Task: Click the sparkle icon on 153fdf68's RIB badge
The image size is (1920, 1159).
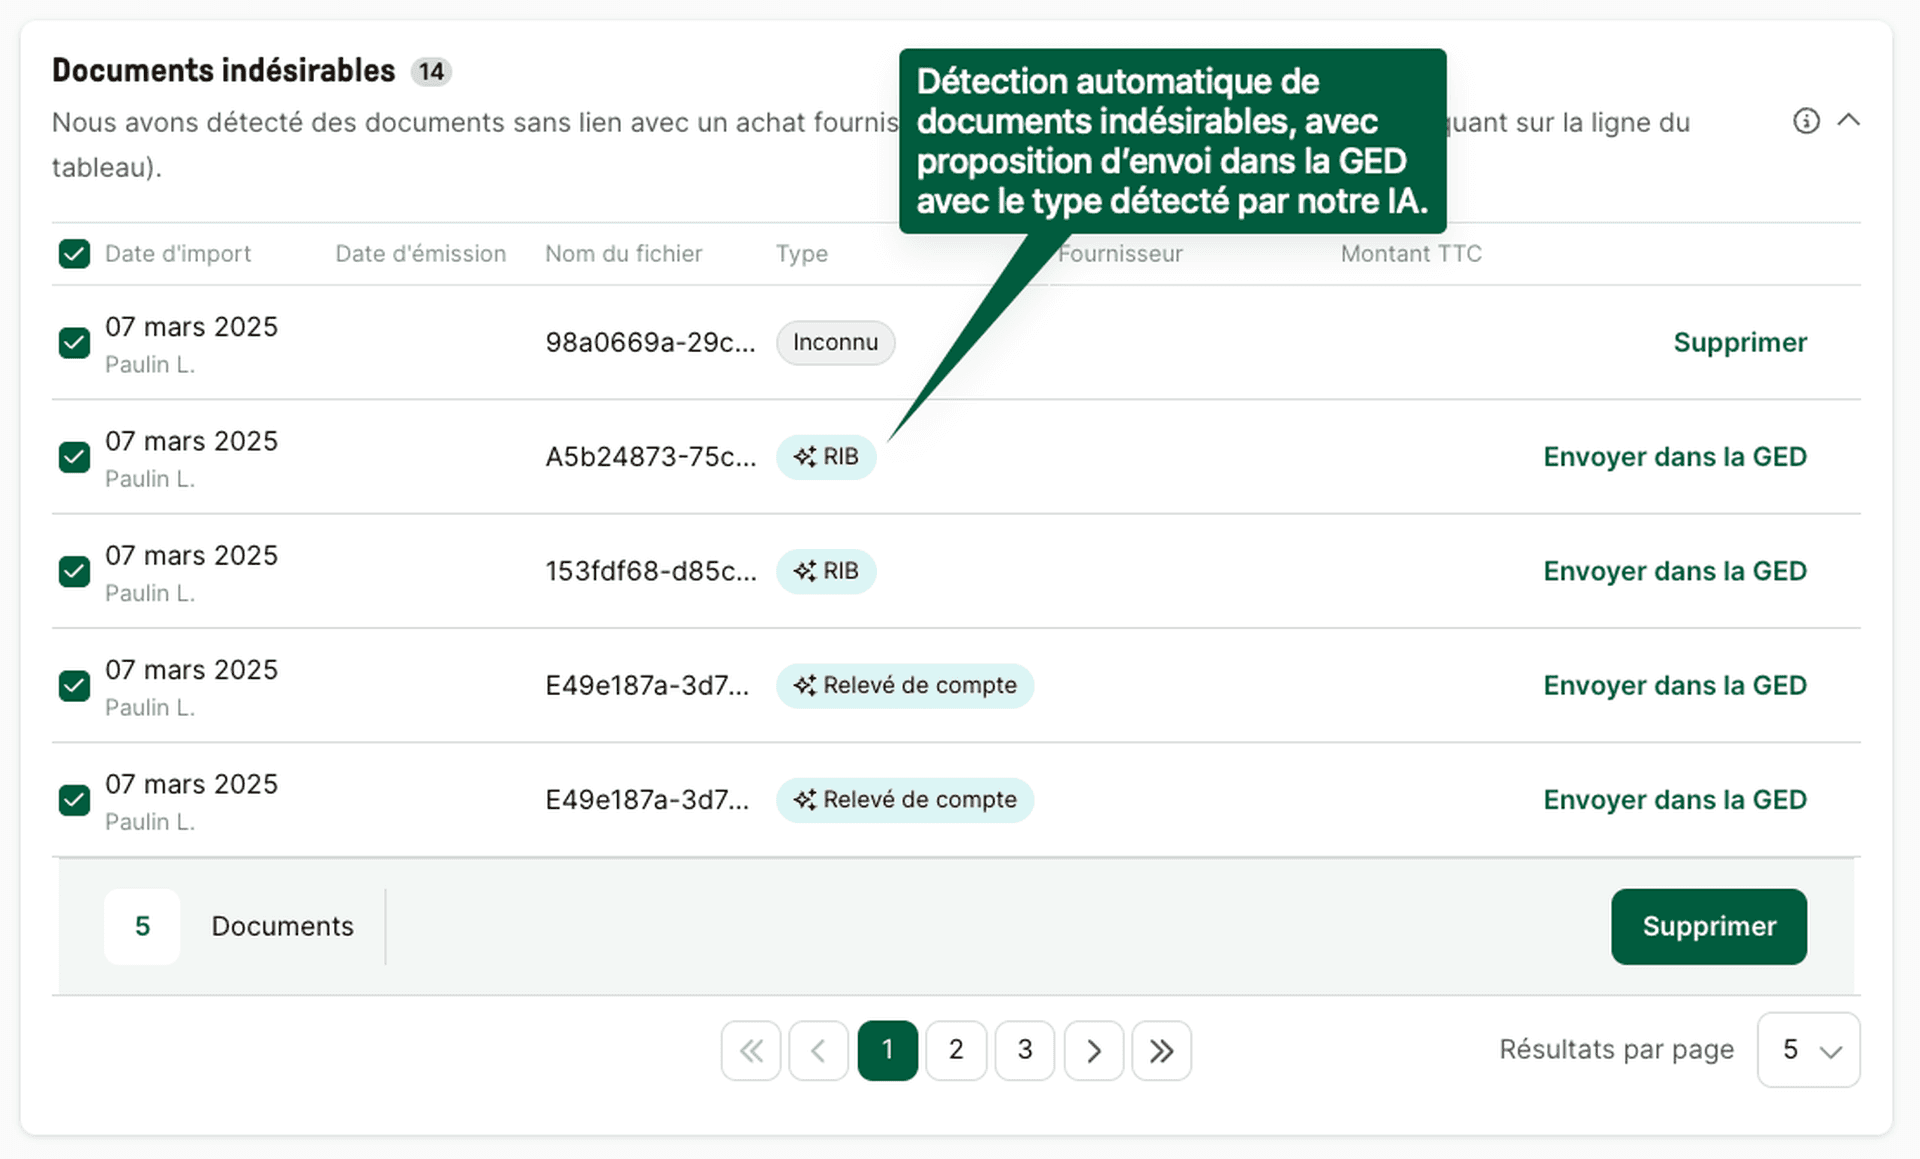Action: [x=804, y=571]
